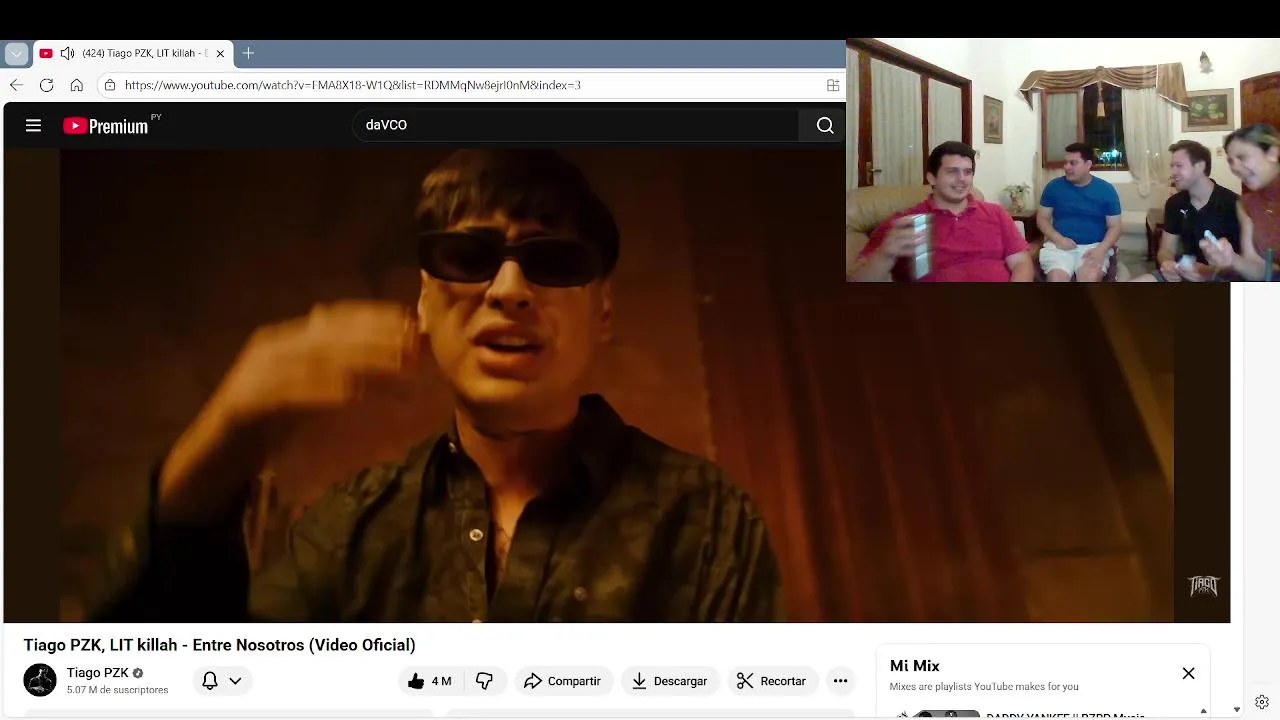View site info lock icon in address bar
The image size is (1280, 720).
110,85
